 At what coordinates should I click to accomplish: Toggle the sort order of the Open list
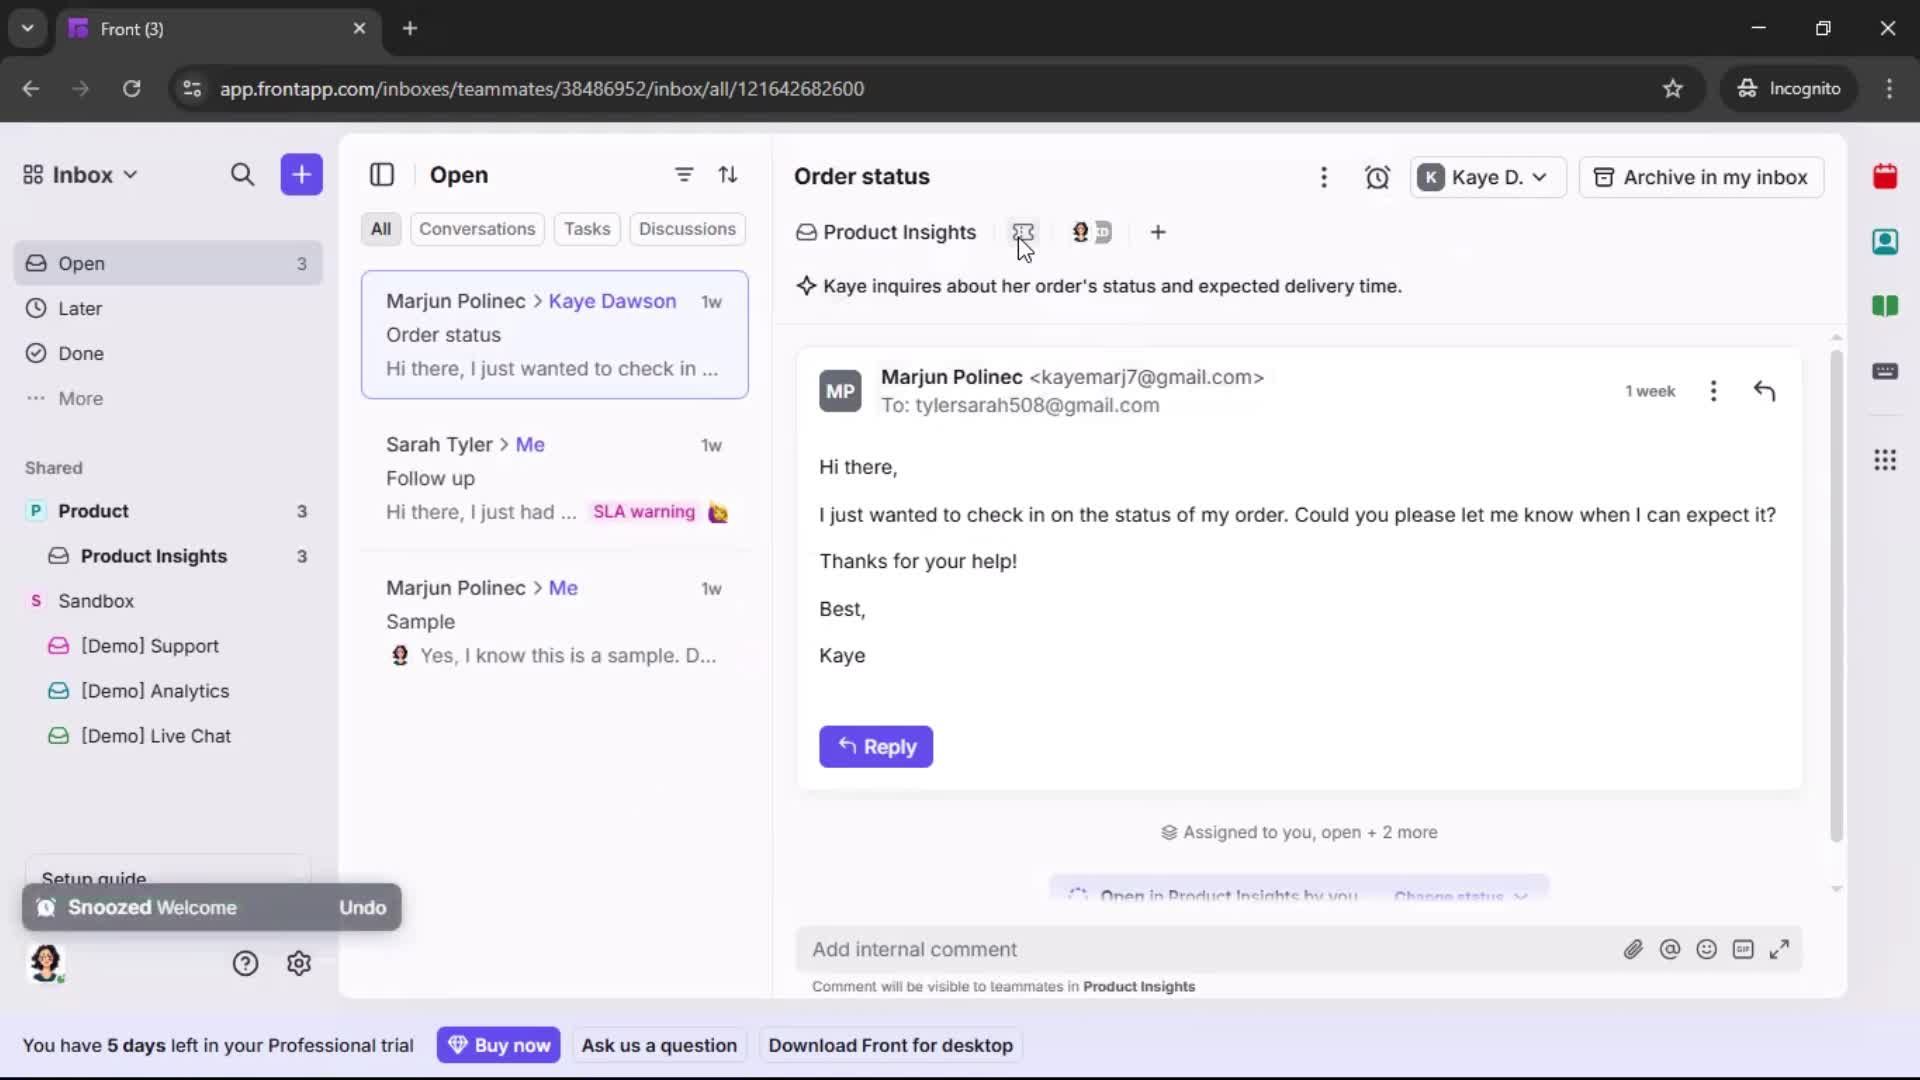point(729,175)
